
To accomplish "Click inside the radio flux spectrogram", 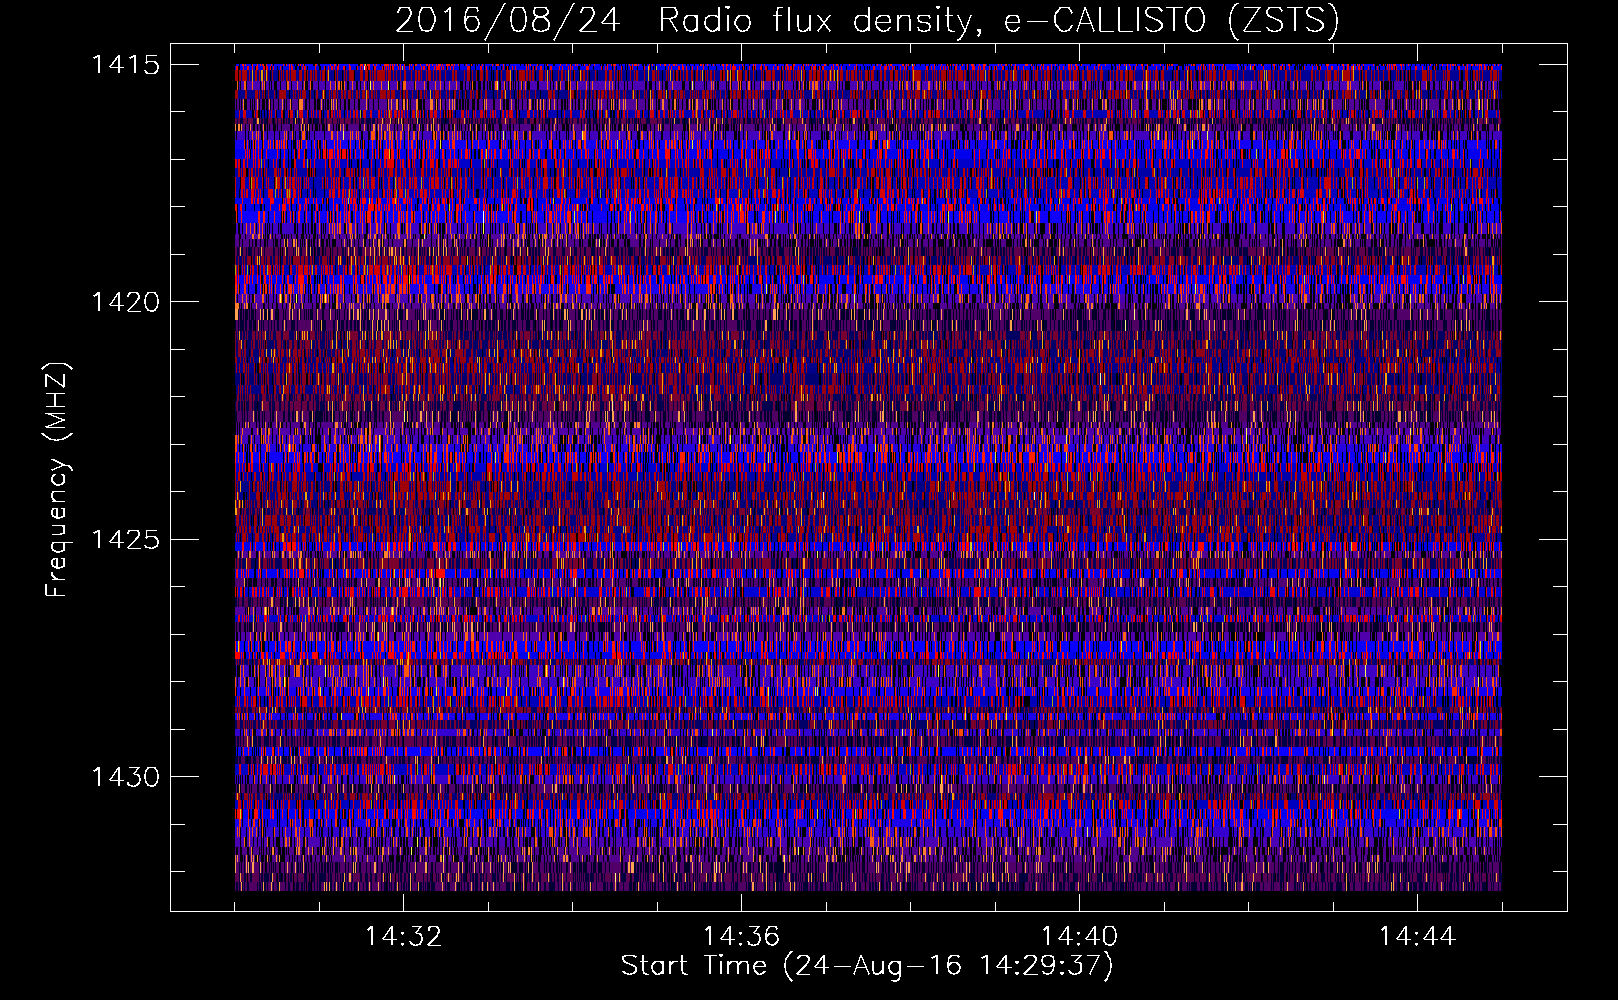I will tap(868, 477).
